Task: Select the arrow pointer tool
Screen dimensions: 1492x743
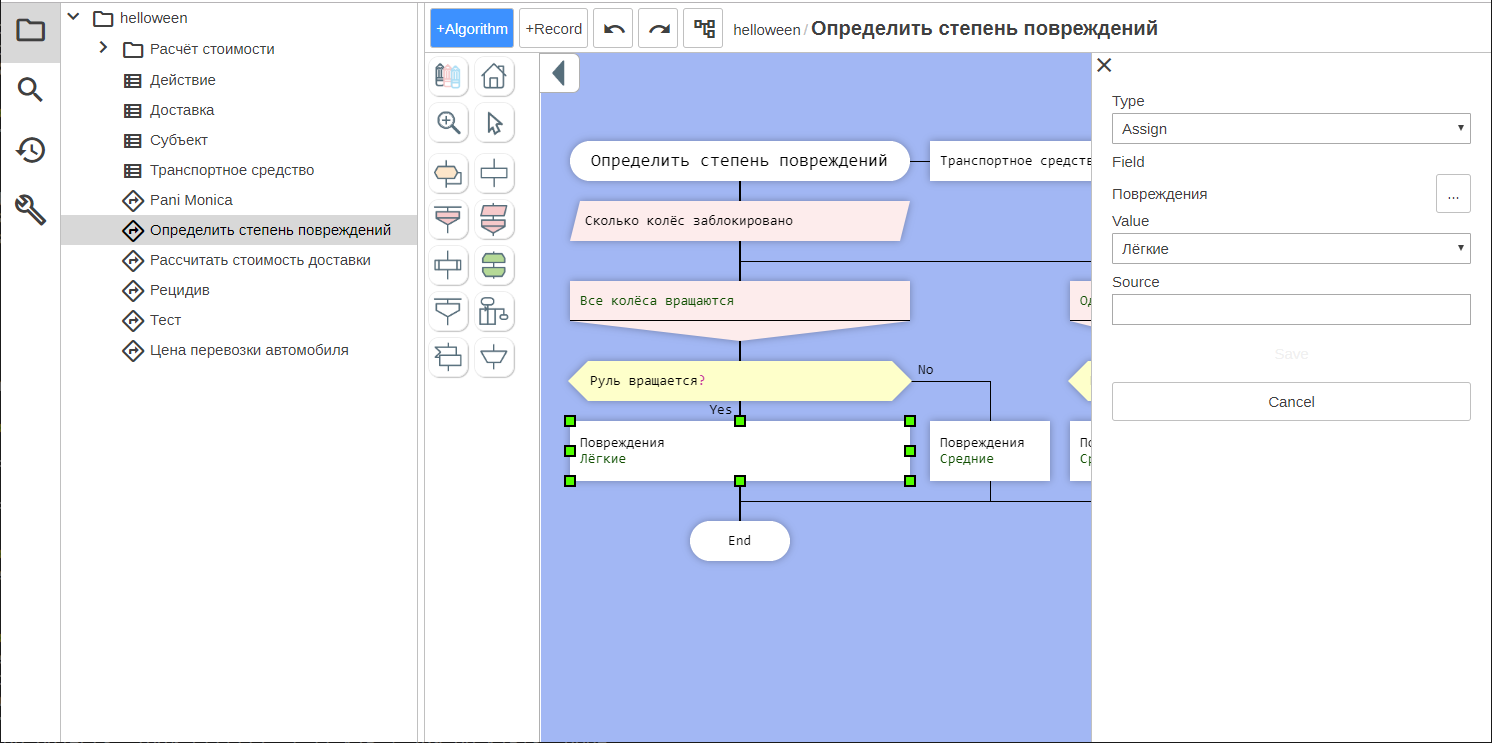Action: (x=494, y=123)
